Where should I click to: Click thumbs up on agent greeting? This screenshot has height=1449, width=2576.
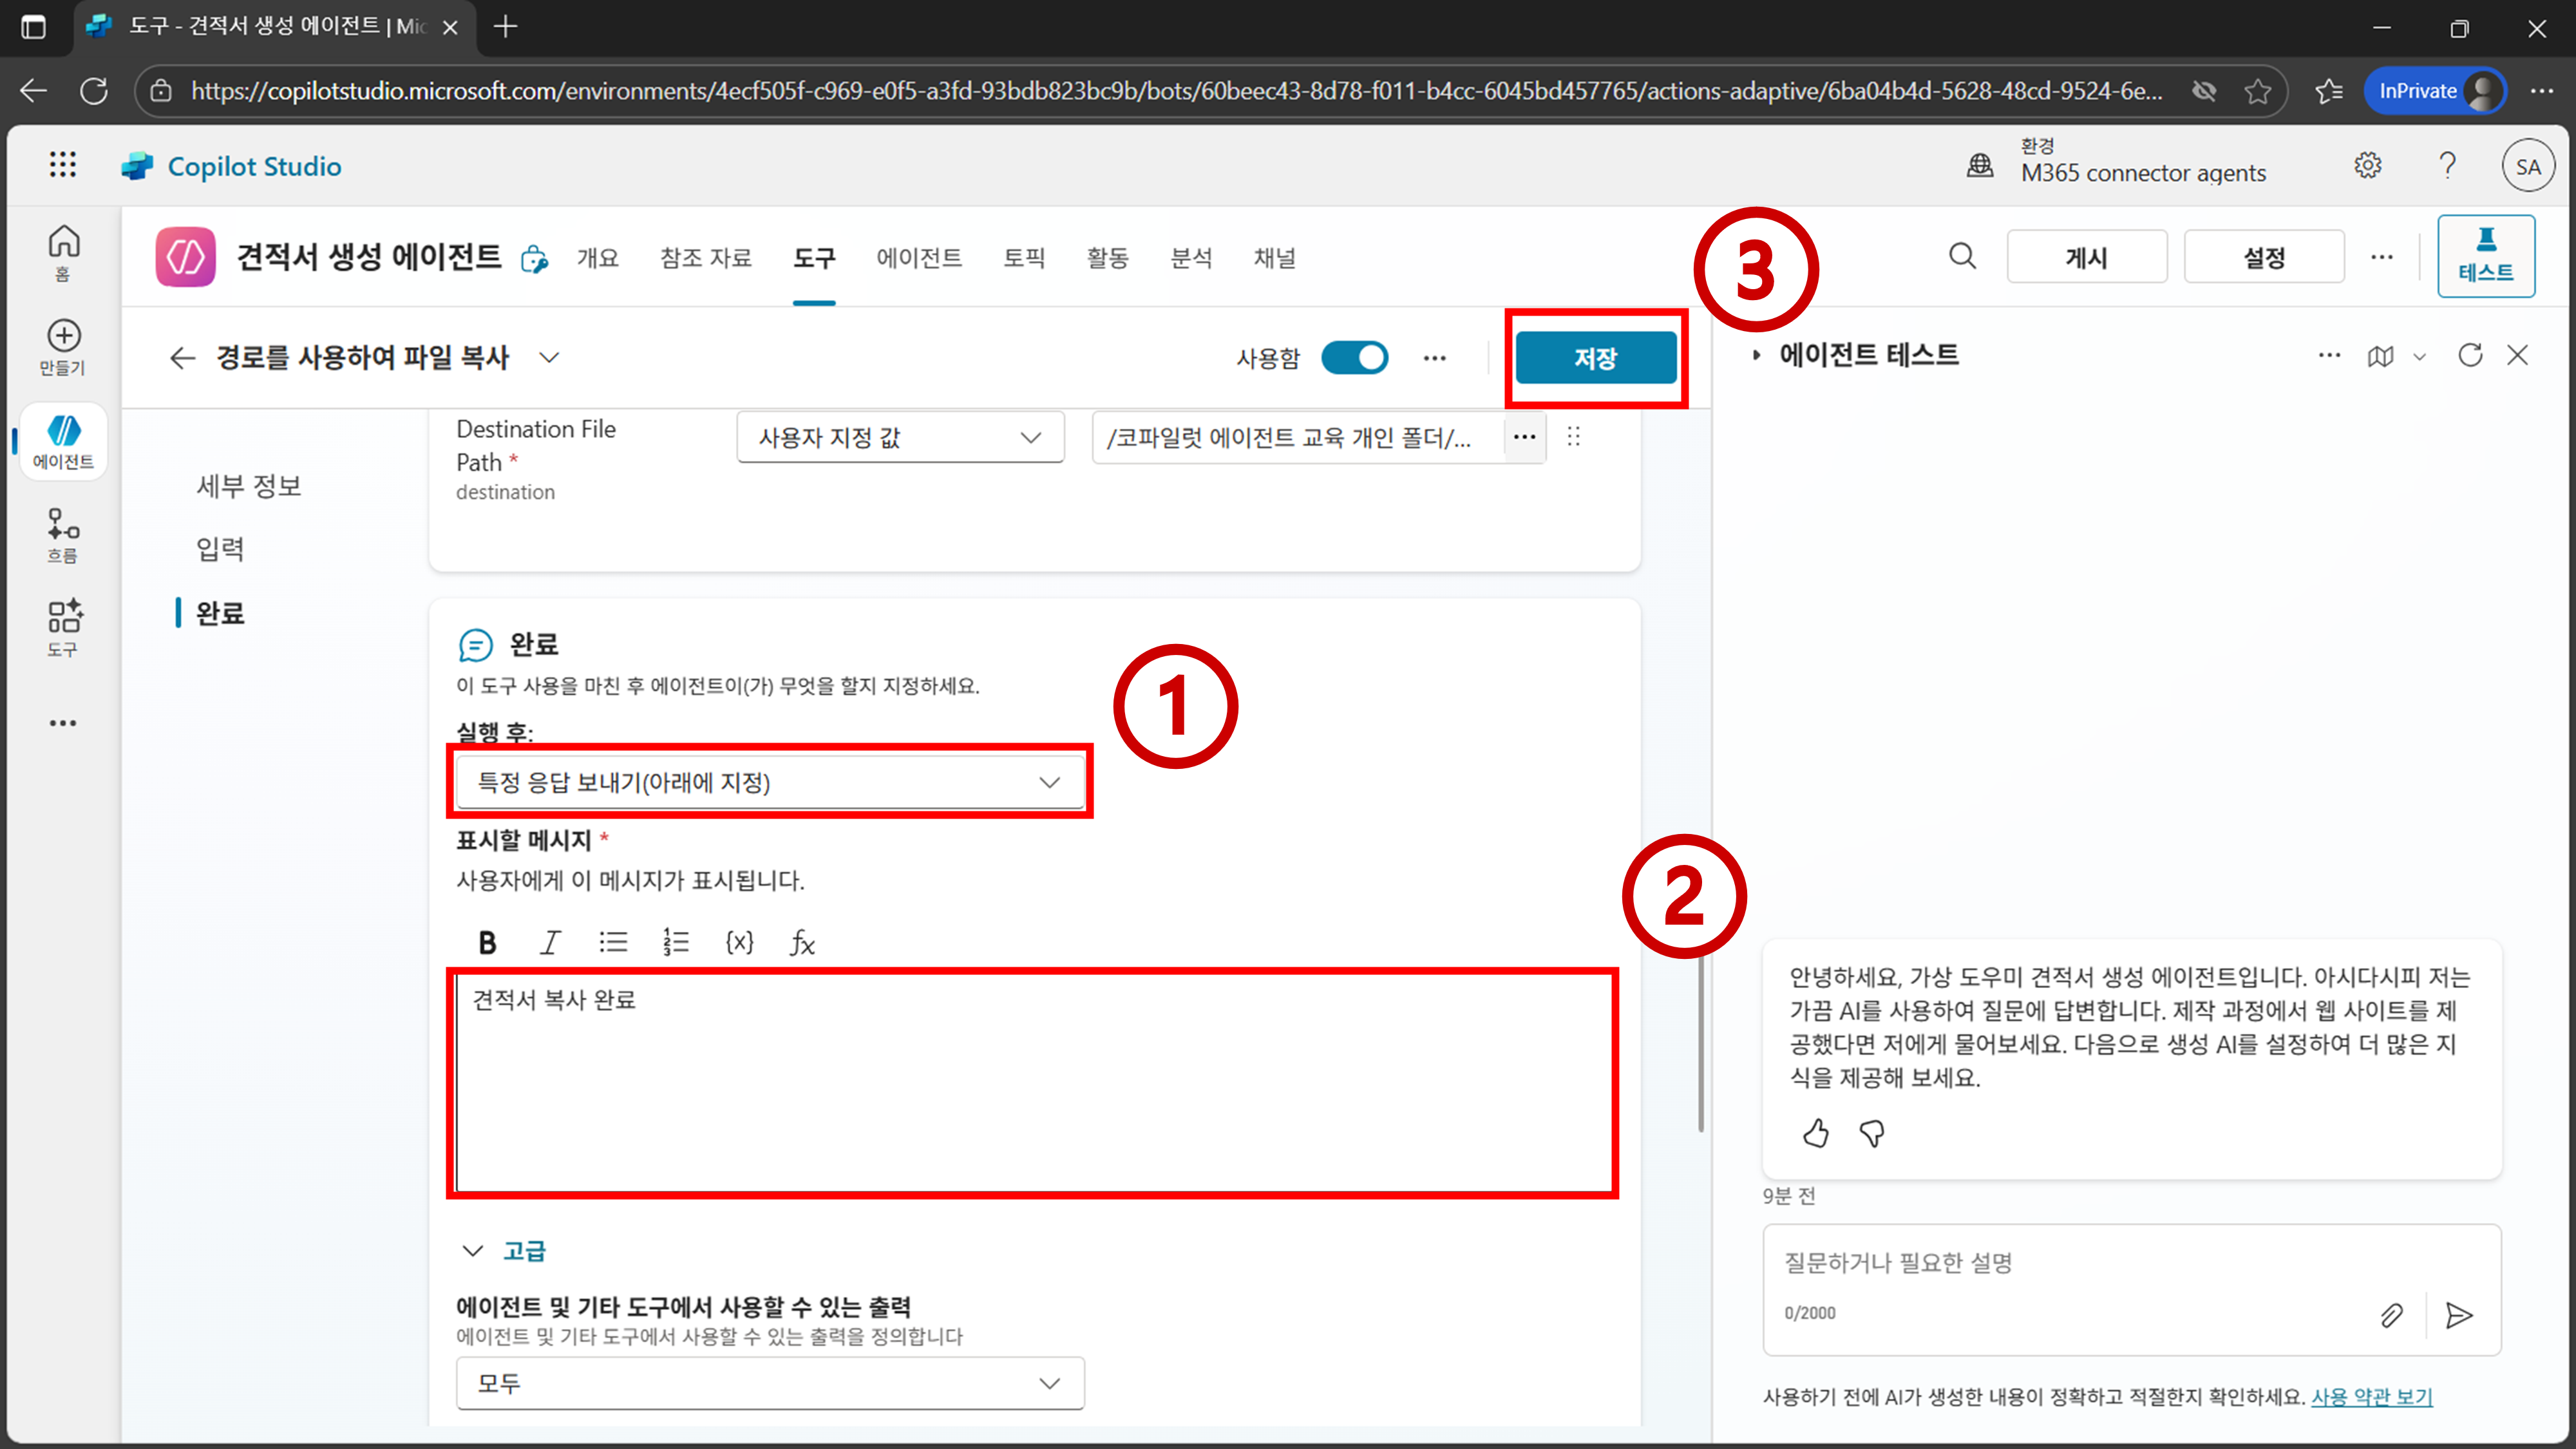coord(1816,1133)
